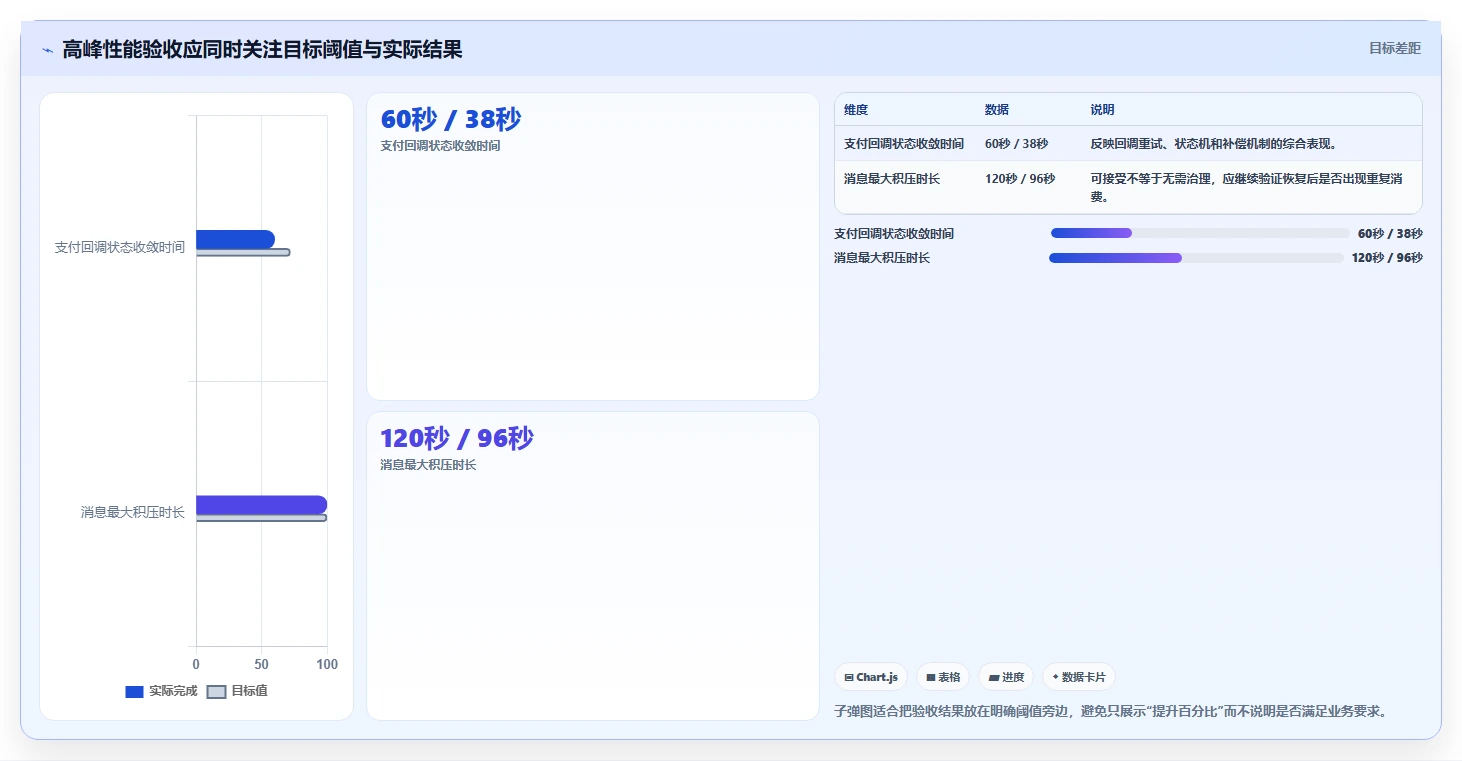This screenshot has height=761, width=1462.
Task: Click the 目标差距 label in the header
Action: click(x=1394, y=48)
